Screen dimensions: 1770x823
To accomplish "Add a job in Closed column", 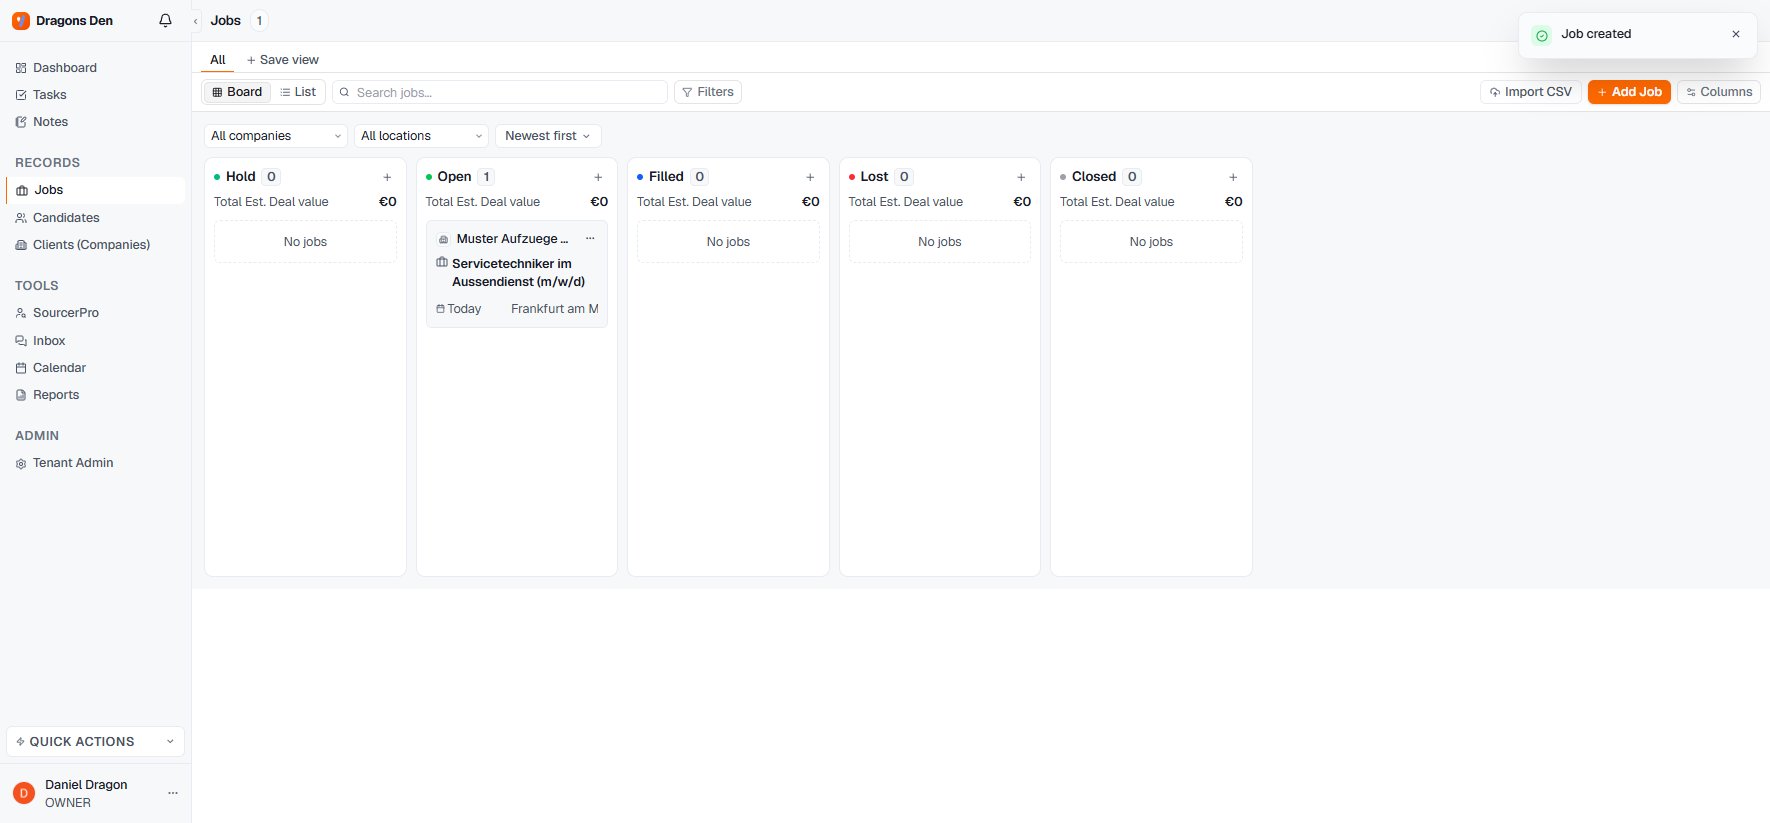I will click(1233, 177).
